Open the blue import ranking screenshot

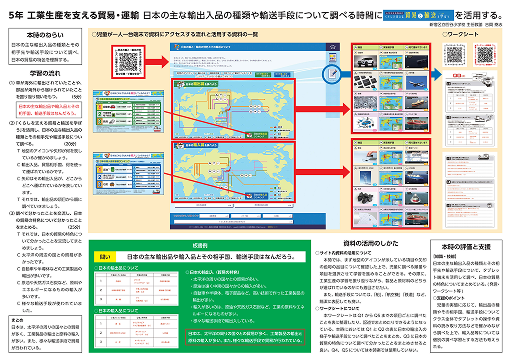128,174
